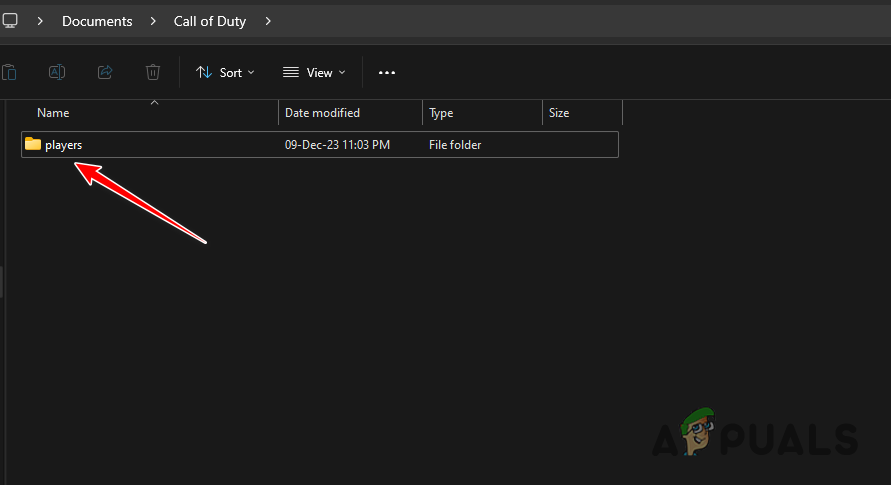Open the Sort dropdown menu
This screenshot has height=485, width=891.
click(225, 73)
